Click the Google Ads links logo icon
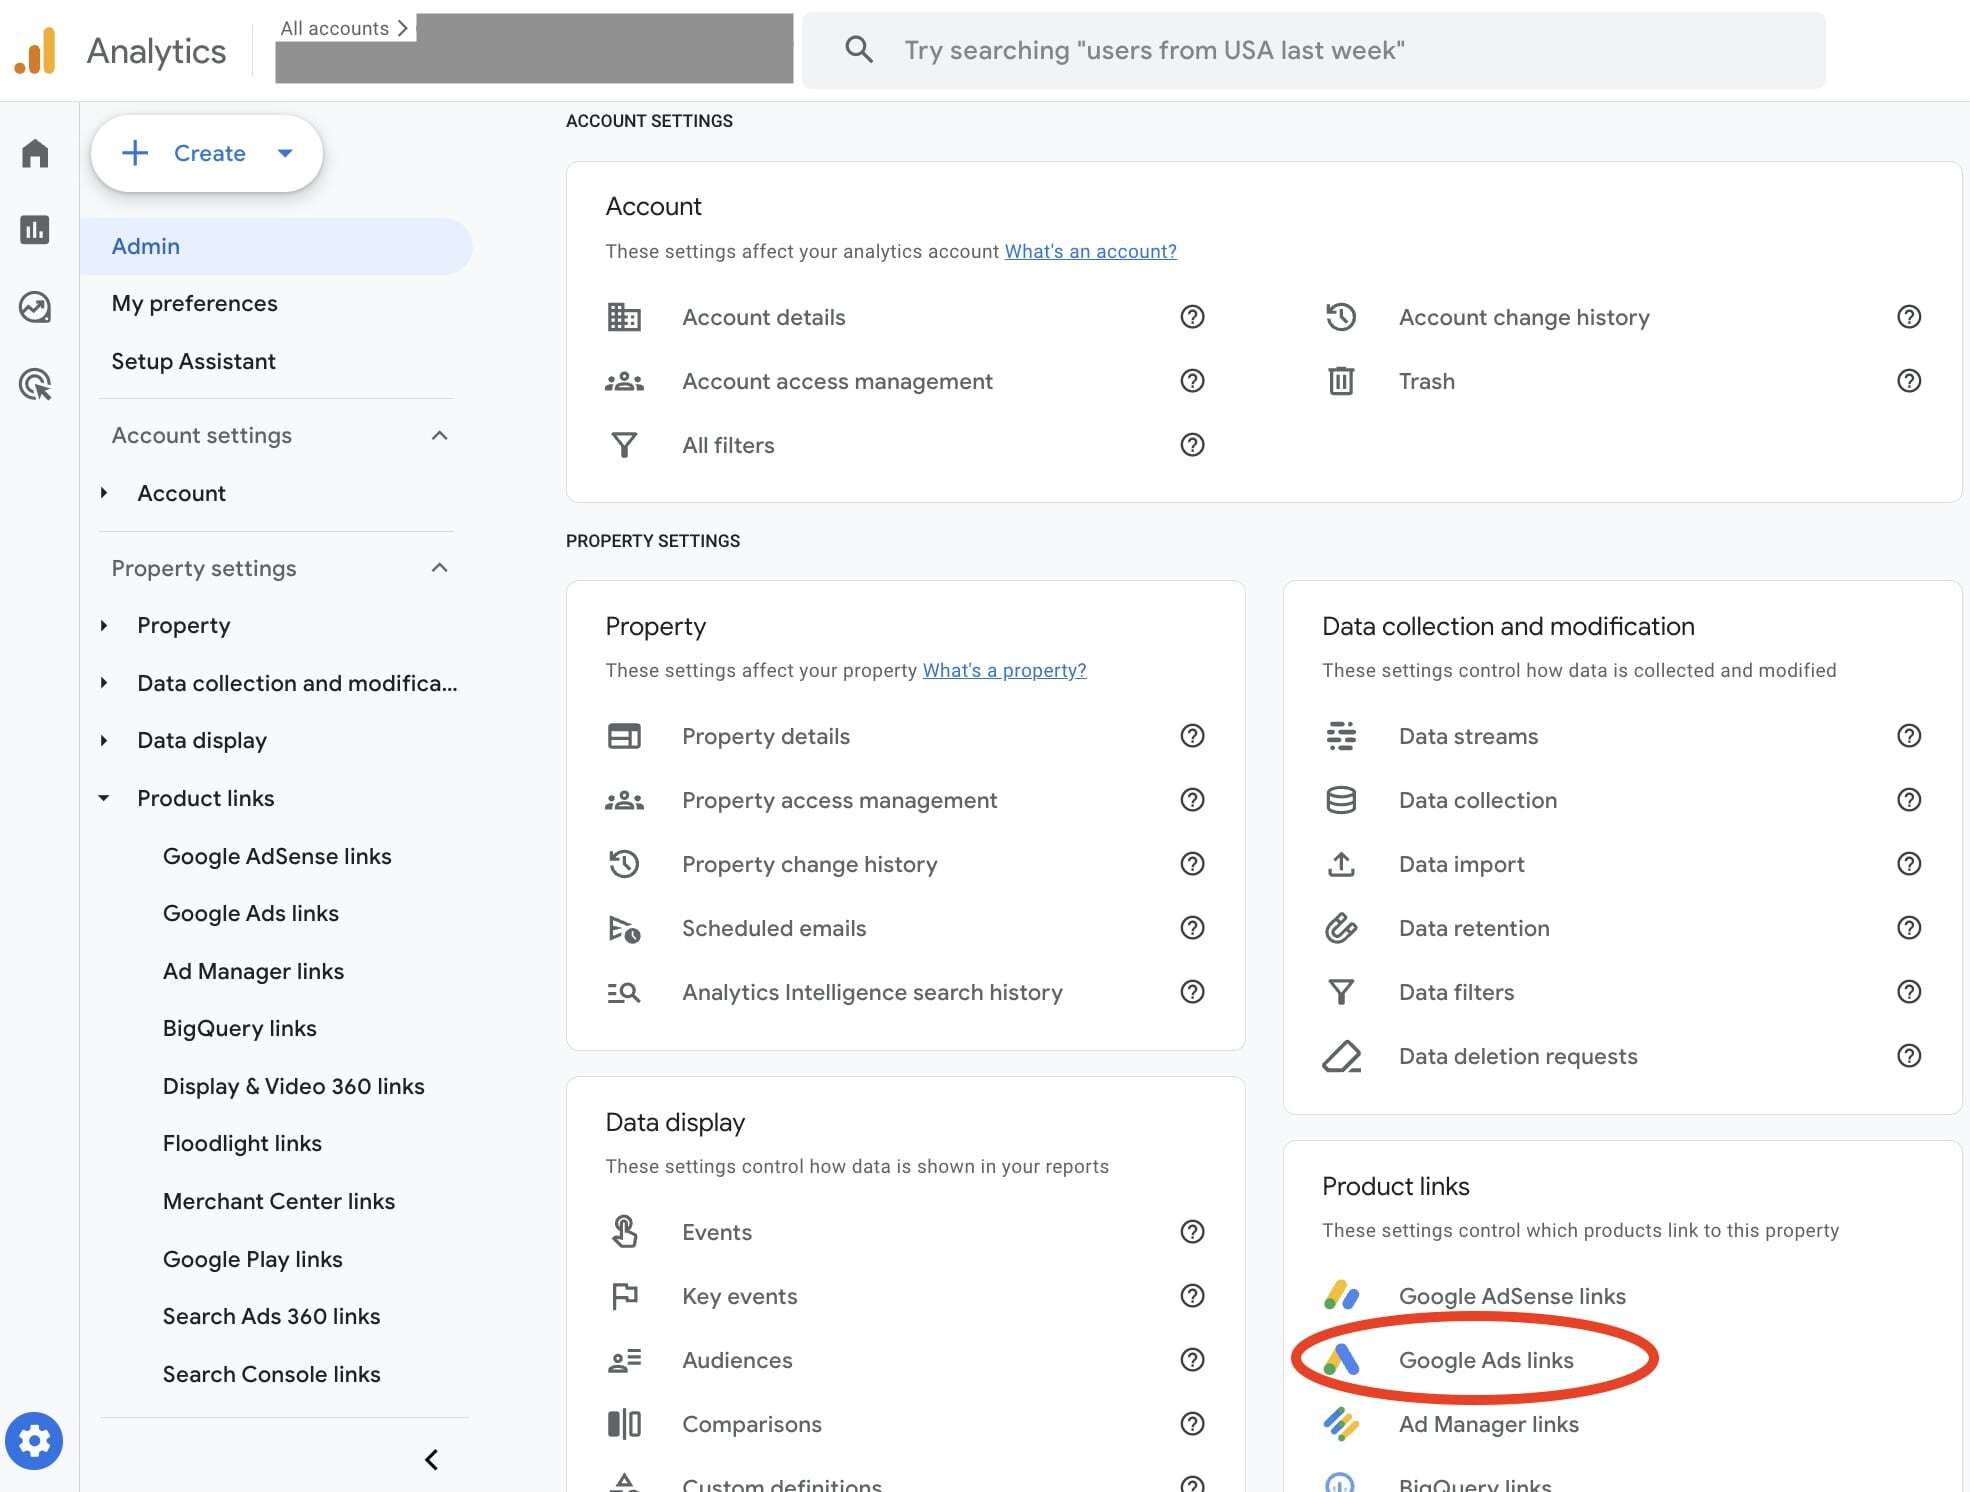This screenshot has width=1970, height=1492. (1341, 1360)
